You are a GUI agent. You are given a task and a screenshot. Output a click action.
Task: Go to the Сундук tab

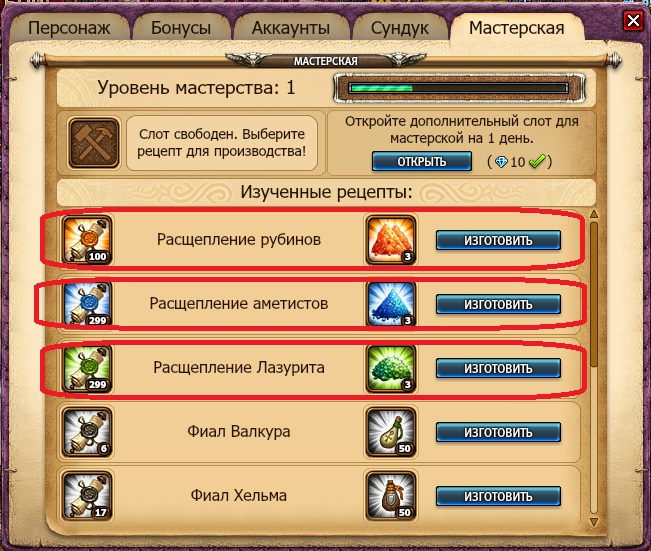pyautogui.click(x=400, y=28)
